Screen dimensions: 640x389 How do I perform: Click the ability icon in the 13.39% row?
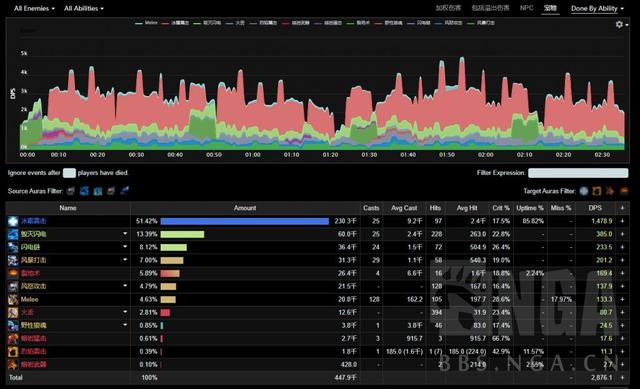pos(13,234)
